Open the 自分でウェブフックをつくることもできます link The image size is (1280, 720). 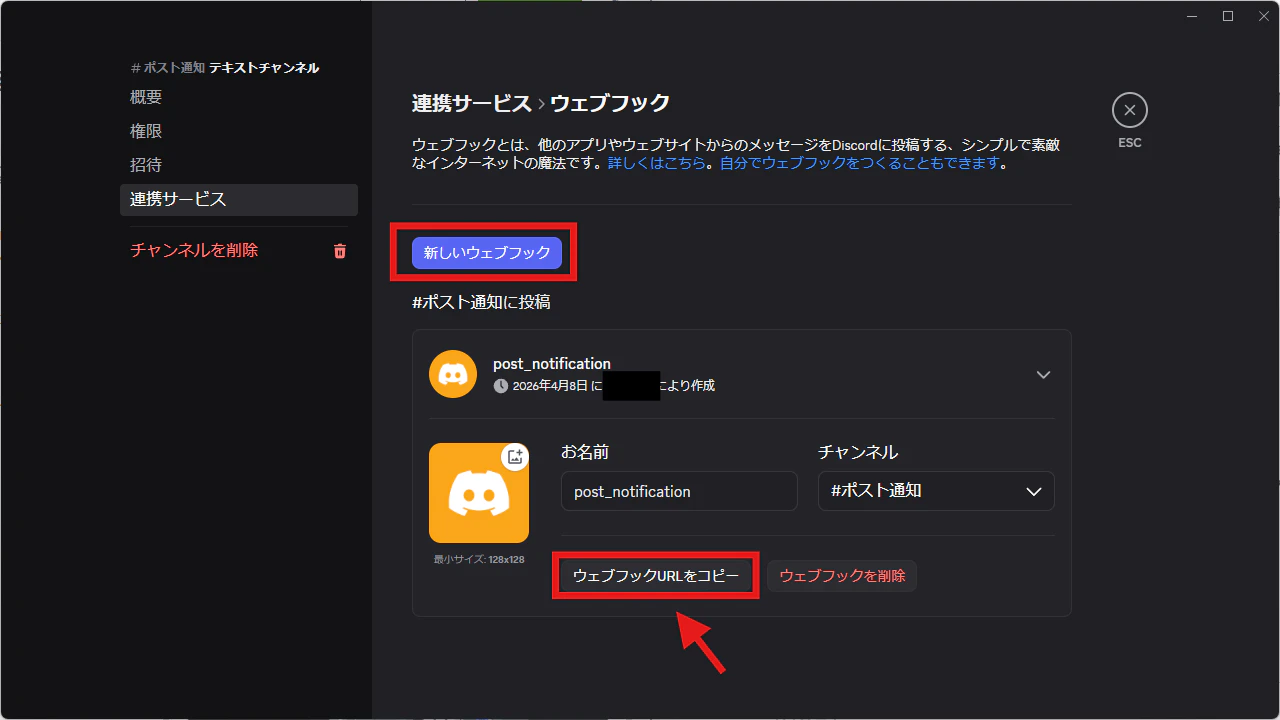point(860,163)
